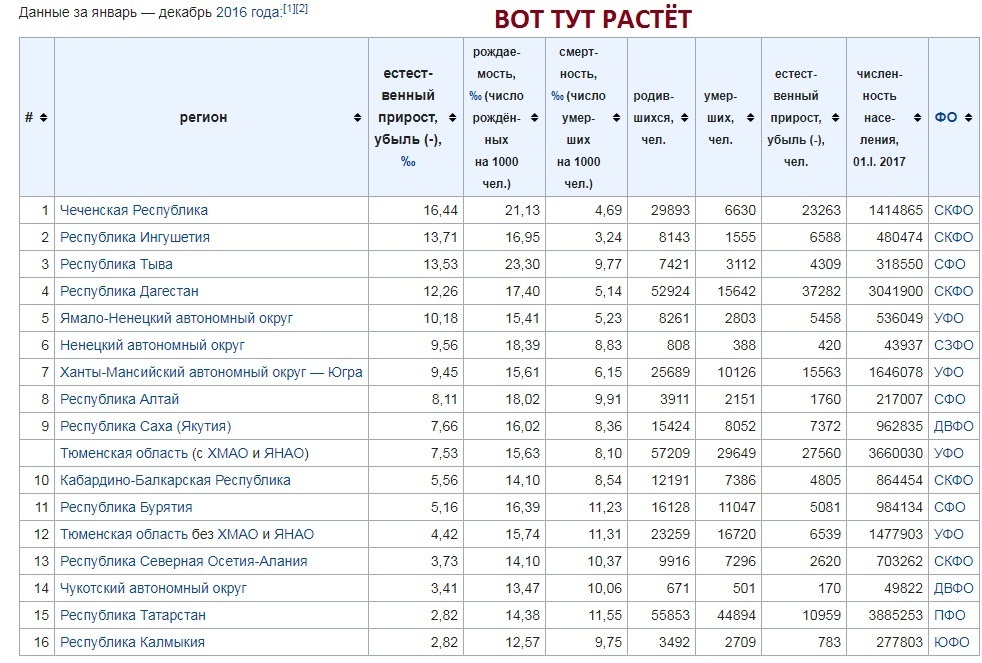The width and height of the screenshot is (982, 663).
Task: Sort by ФО column arrows
Action: 968,118
